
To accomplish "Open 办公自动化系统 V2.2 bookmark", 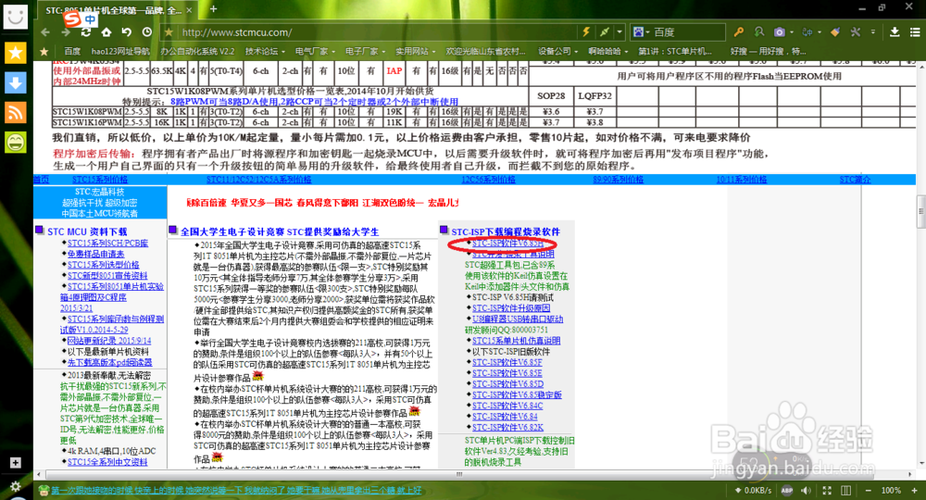I will click(x=197, y=51).
